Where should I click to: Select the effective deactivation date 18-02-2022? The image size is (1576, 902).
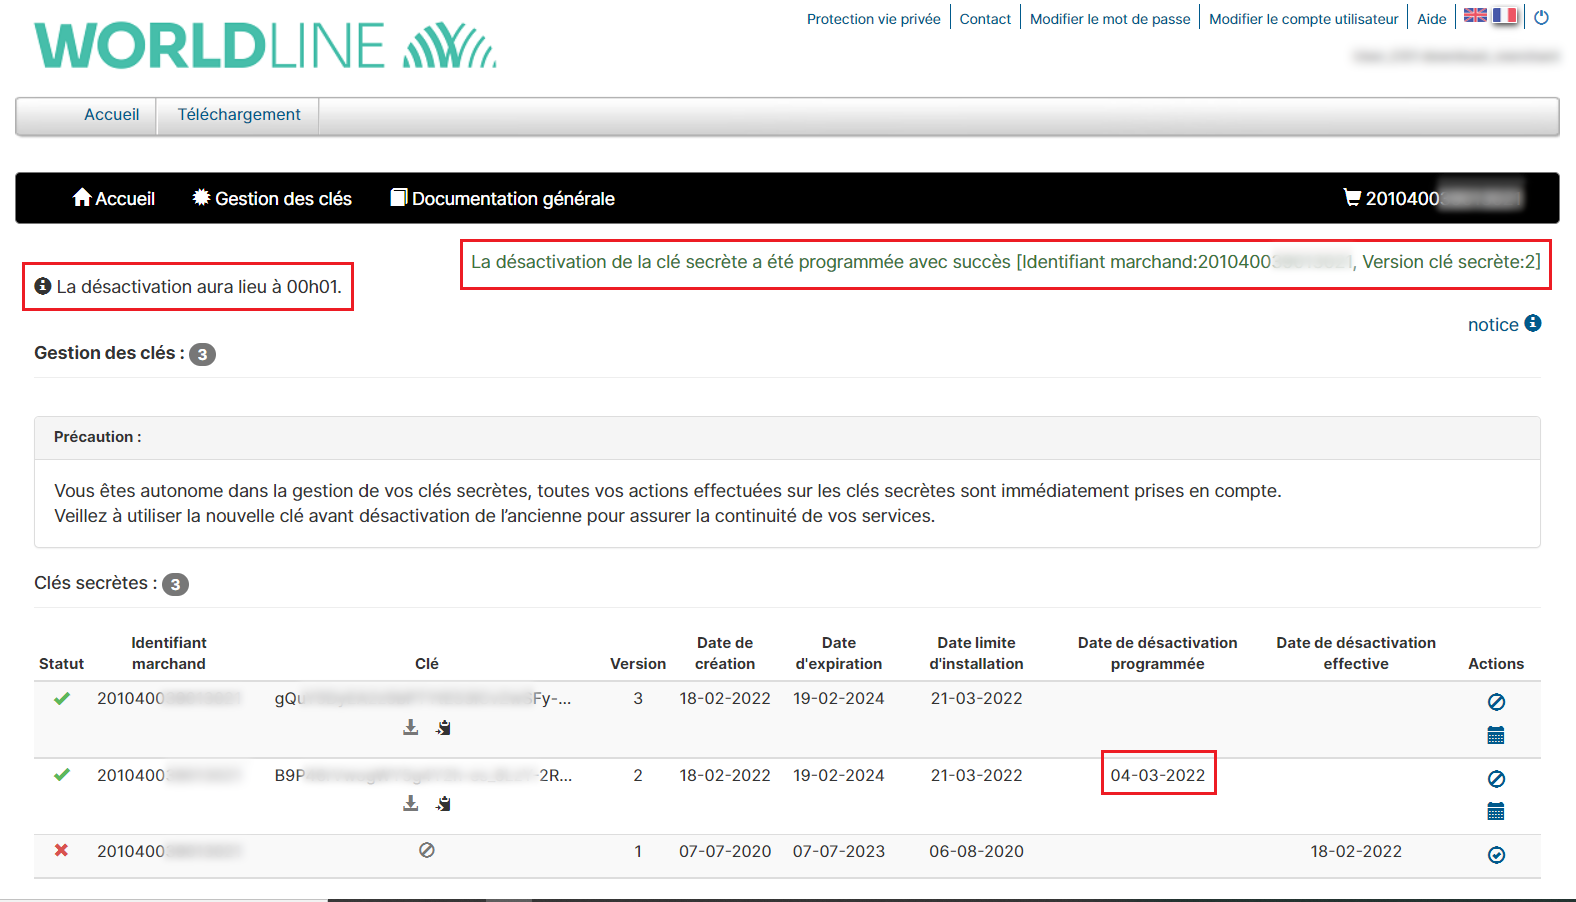(1356, 851)
